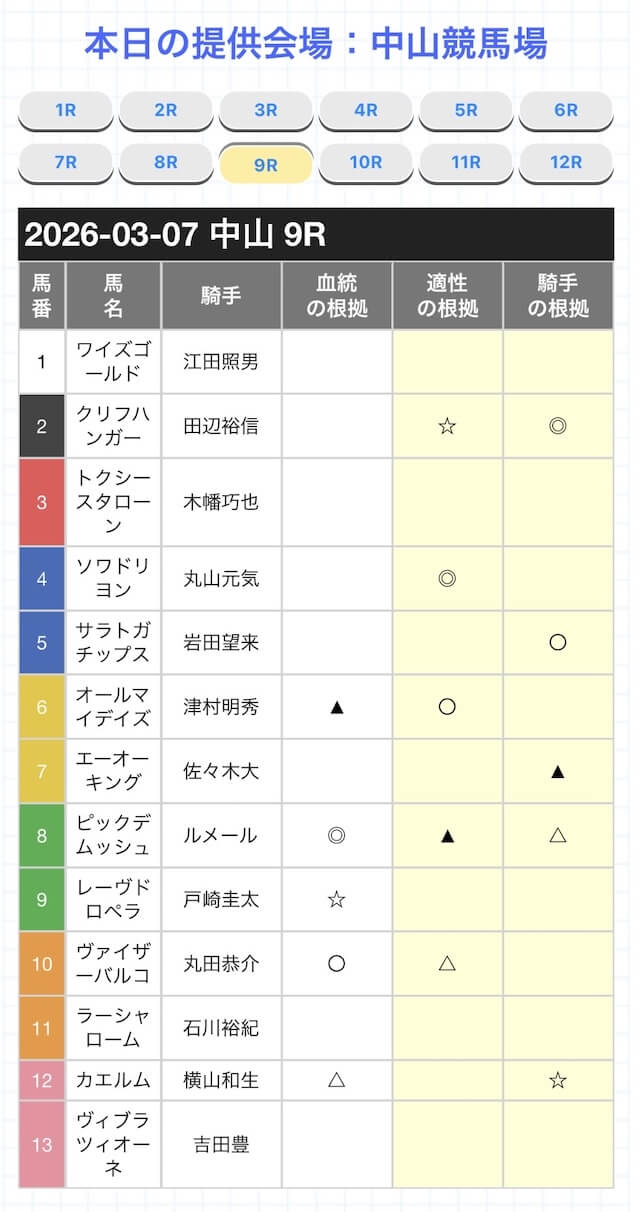640x1212 pixels.
Task: Click the ▲ bloodline mark for オールマイデイズ
Action: coord(337,707)
